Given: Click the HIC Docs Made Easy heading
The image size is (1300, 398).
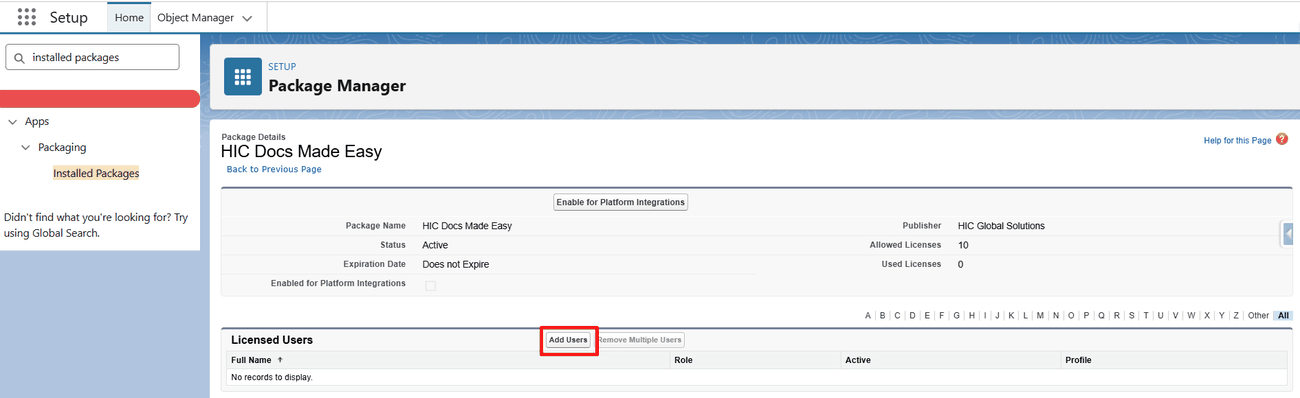Looking at the screenshot, I should pos(301,152).
